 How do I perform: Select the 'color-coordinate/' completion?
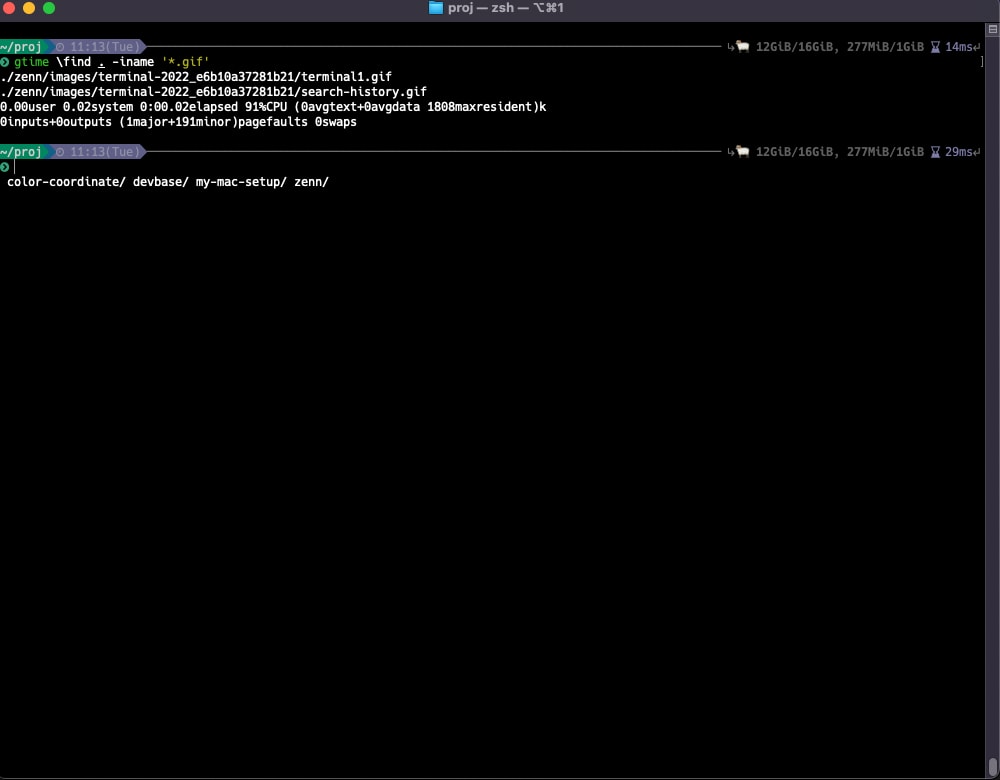pyautogui.click(x=66, y=182)
